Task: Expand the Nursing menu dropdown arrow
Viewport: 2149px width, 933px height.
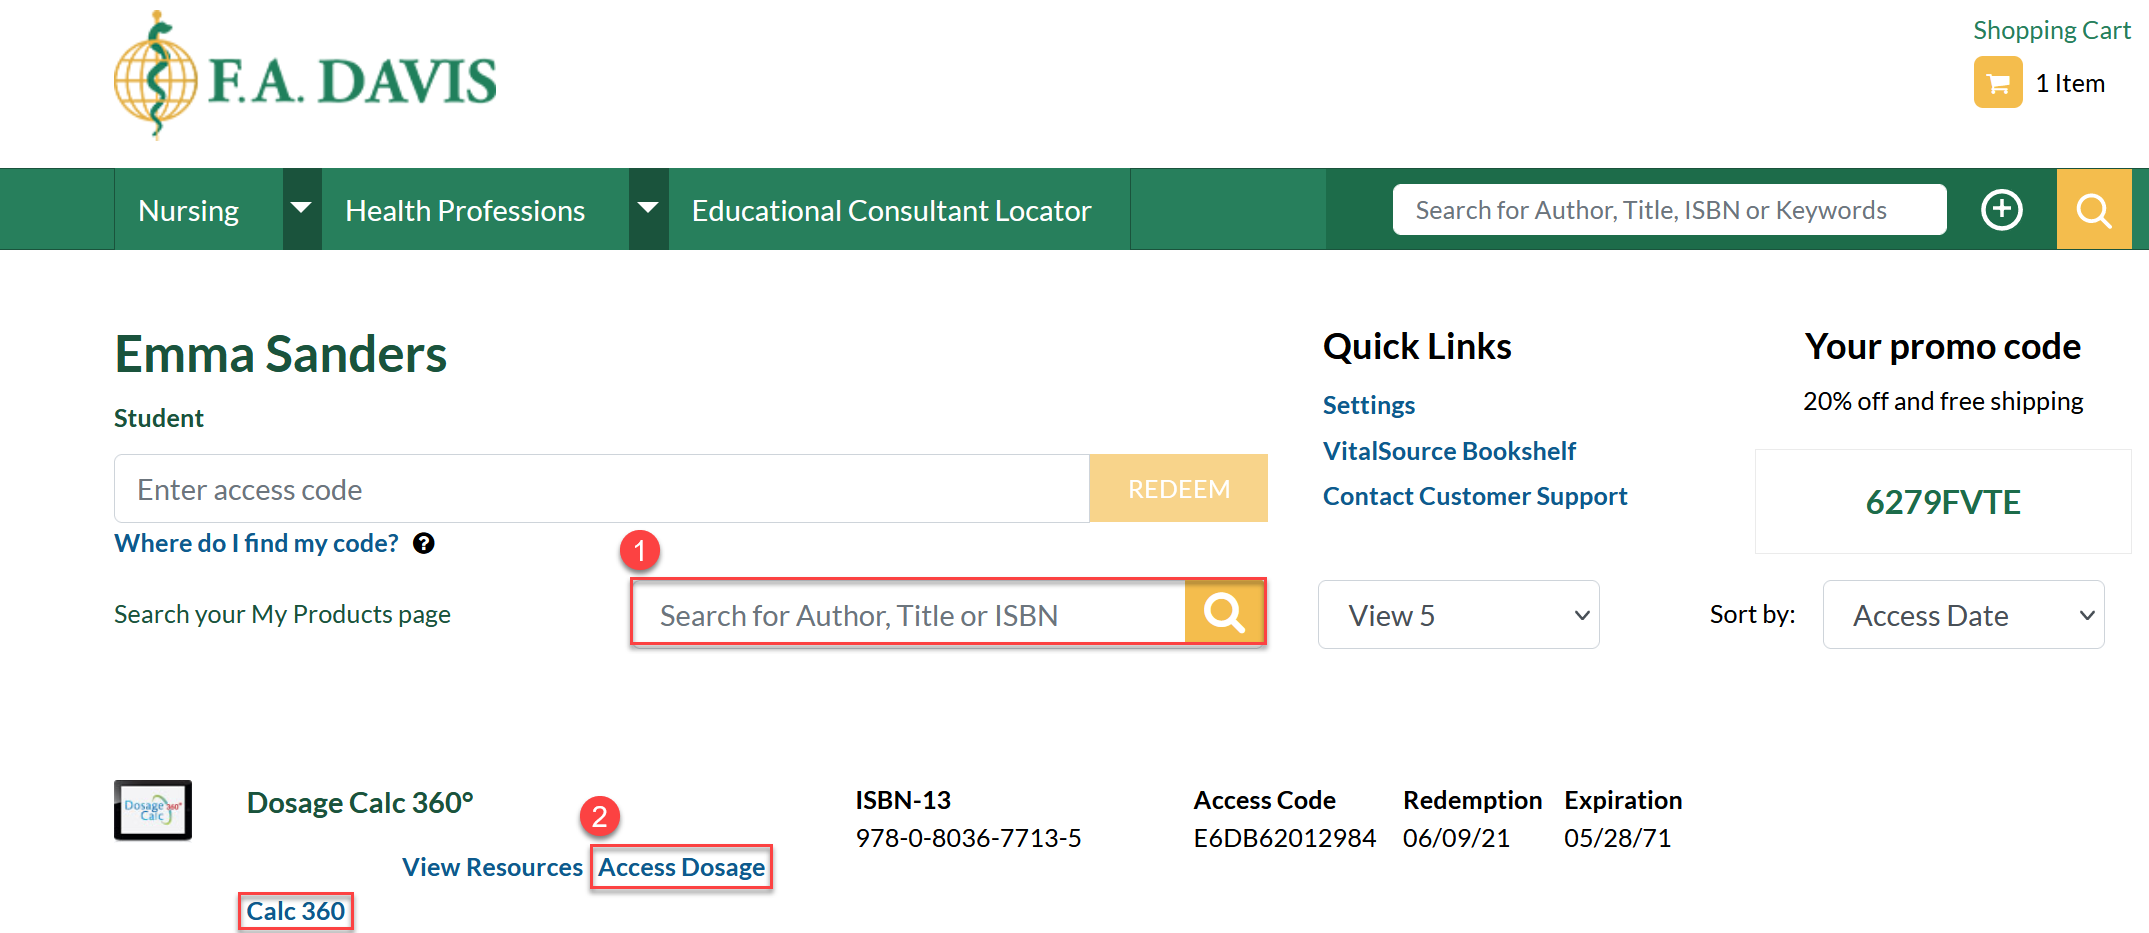Action: pos(301,209)
